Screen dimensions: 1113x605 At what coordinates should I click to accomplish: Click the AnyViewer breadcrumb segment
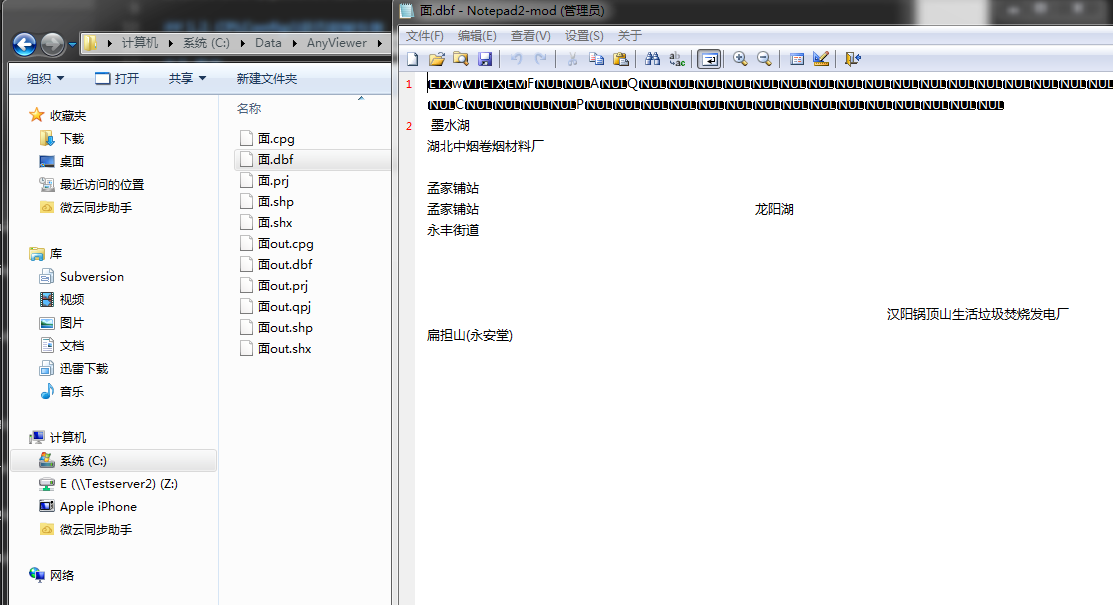[336, 43]
